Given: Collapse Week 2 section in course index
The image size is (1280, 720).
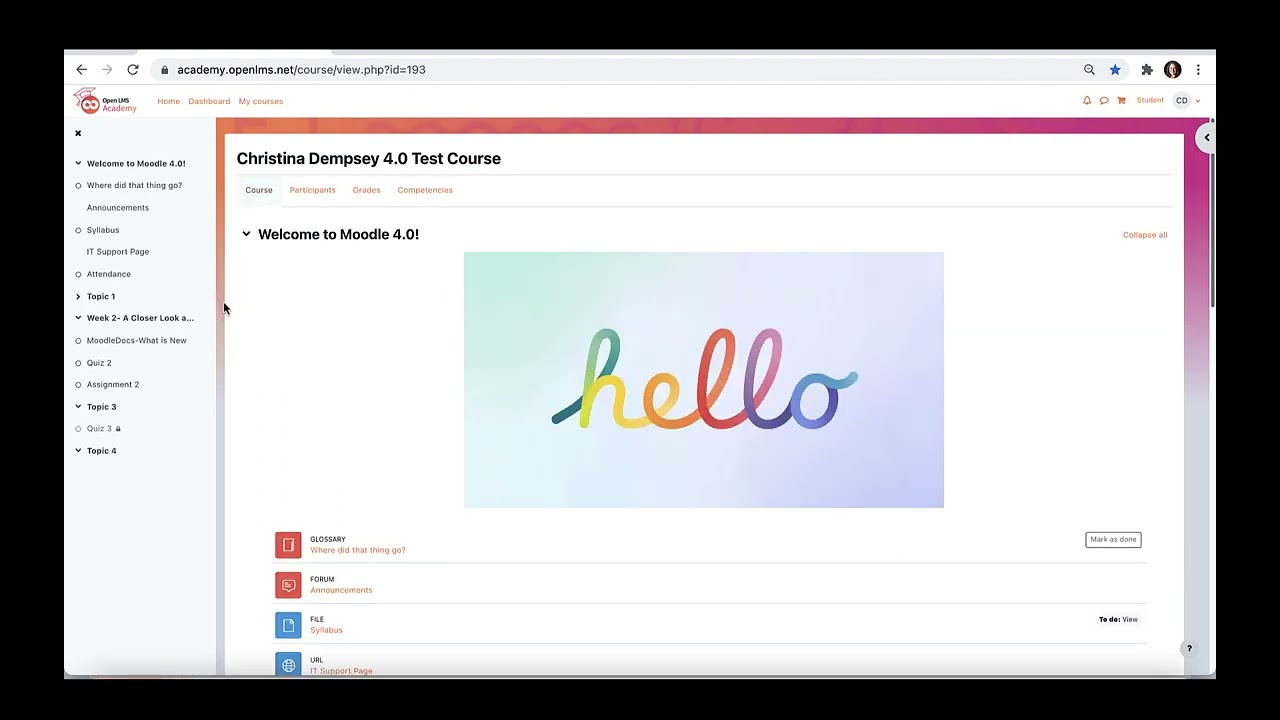Looking at the screenshot, I should coord(78,318).
